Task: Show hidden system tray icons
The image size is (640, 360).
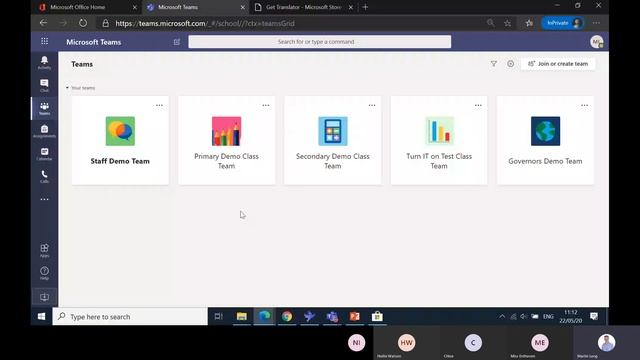Action: tap(502, 316)
